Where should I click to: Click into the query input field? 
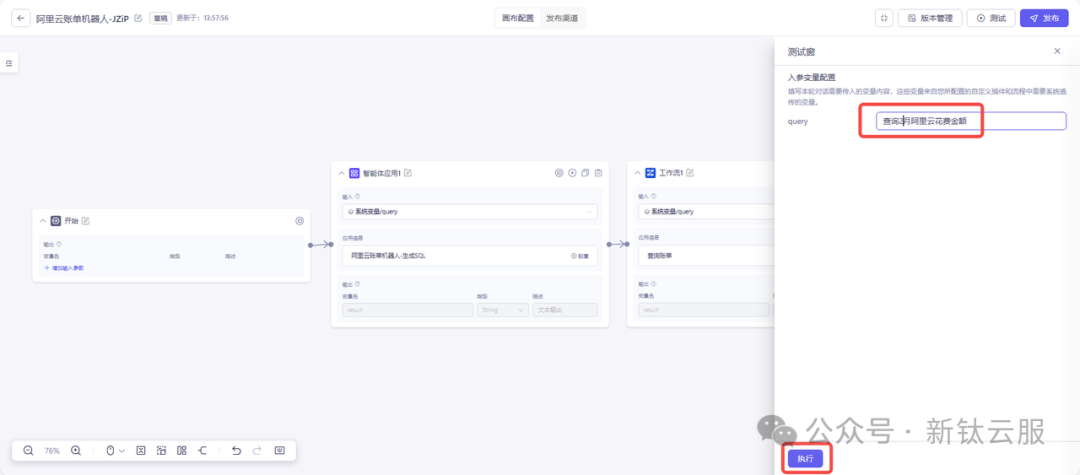(x=971, y=121)
